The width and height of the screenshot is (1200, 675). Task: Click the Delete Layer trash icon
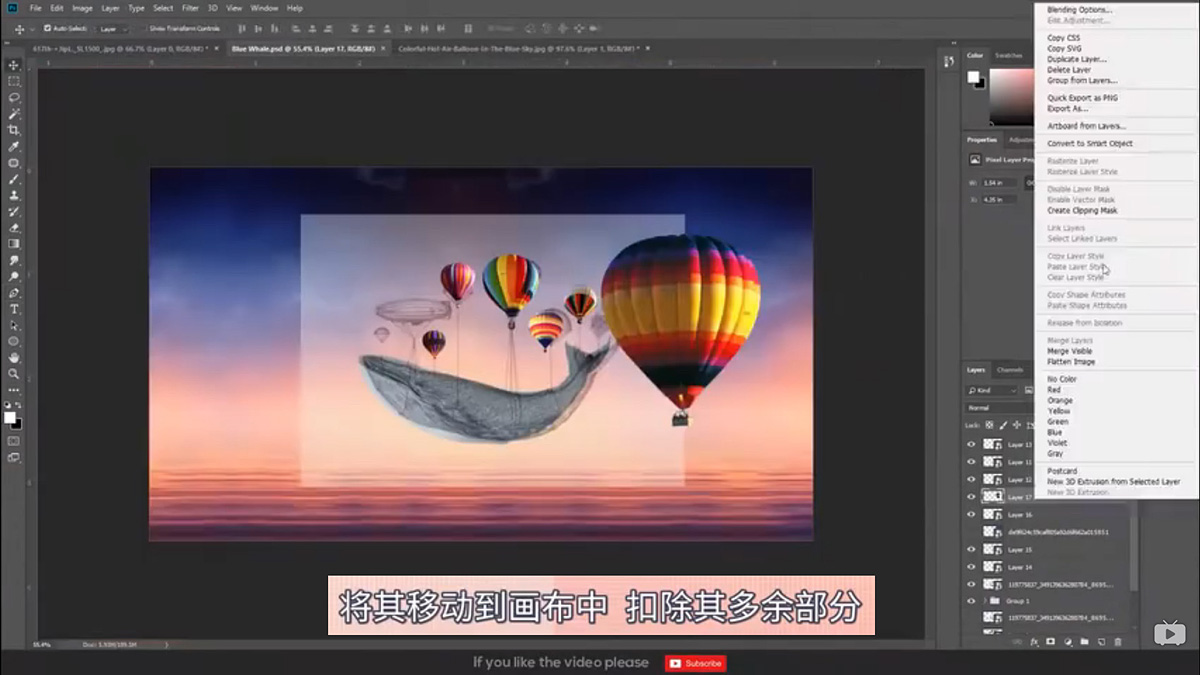pyautogui.click(x=1118, y=642)
